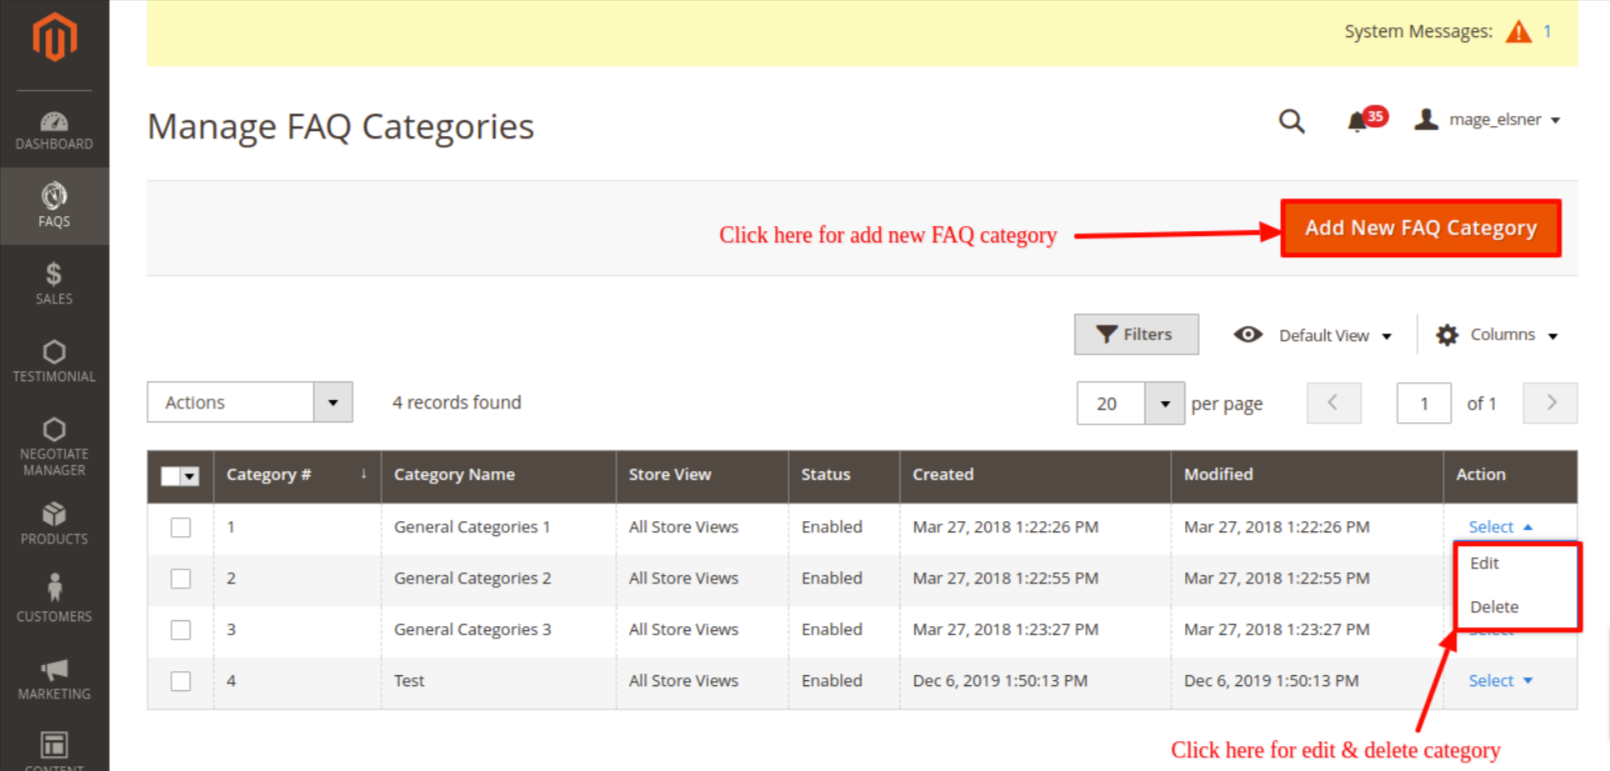Expand the Actions dropdown
Viewport: 1610px width, 771px height.
[250, 402]
